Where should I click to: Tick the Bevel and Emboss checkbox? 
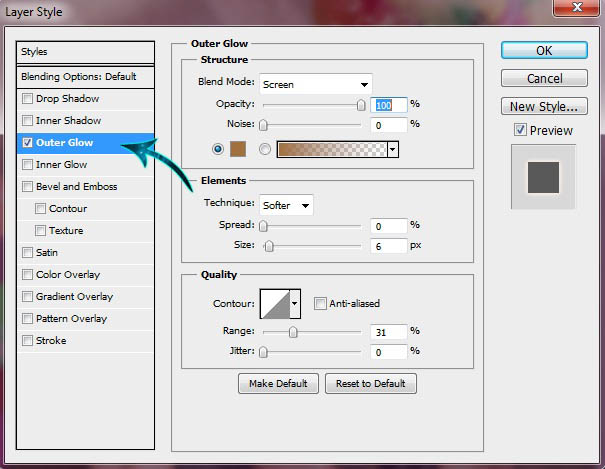(x=27, y=187)
